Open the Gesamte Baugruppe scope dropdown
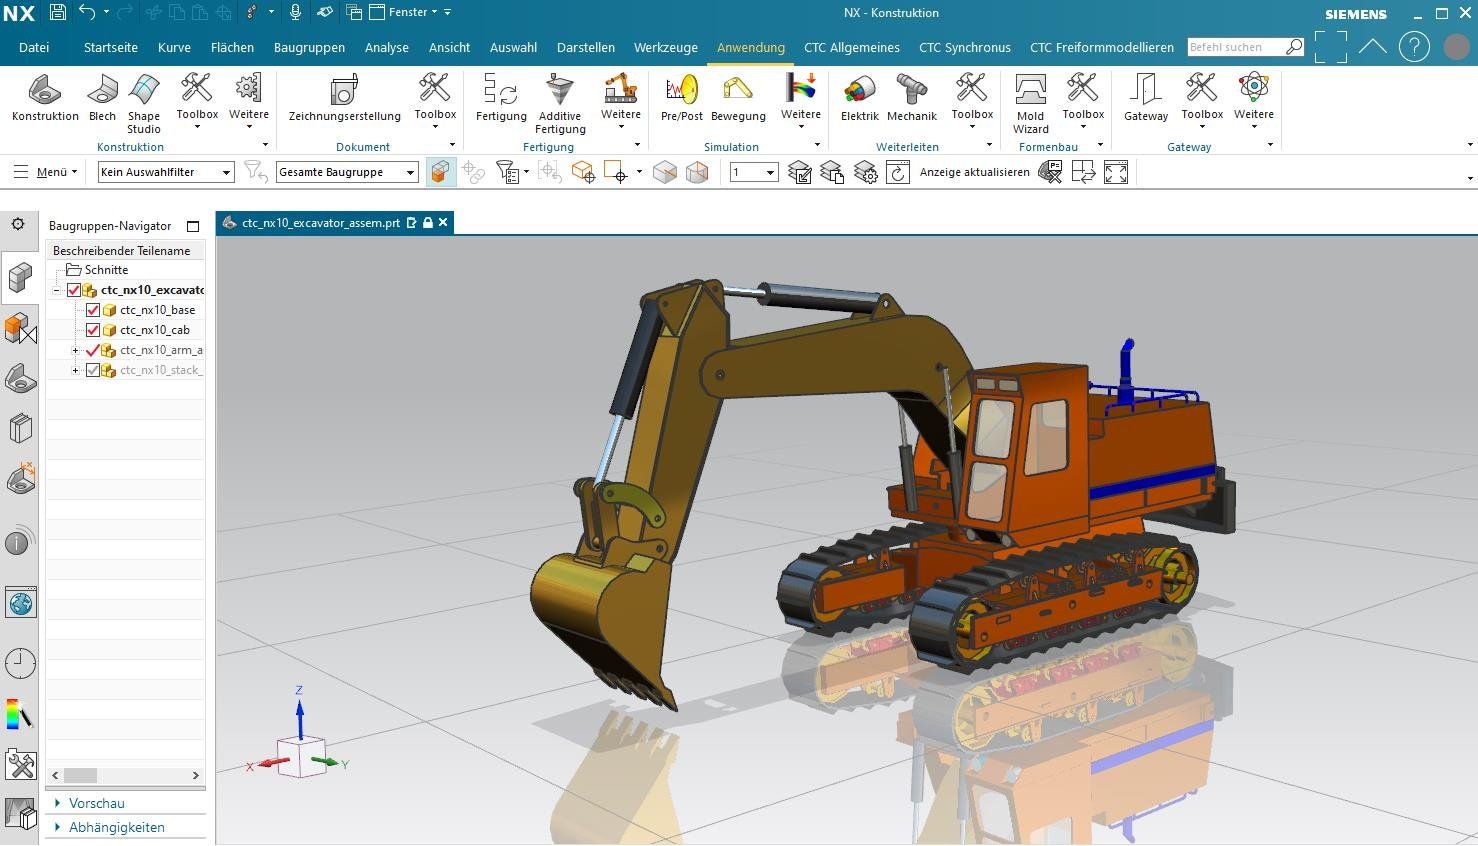 [x=346, y=172]
